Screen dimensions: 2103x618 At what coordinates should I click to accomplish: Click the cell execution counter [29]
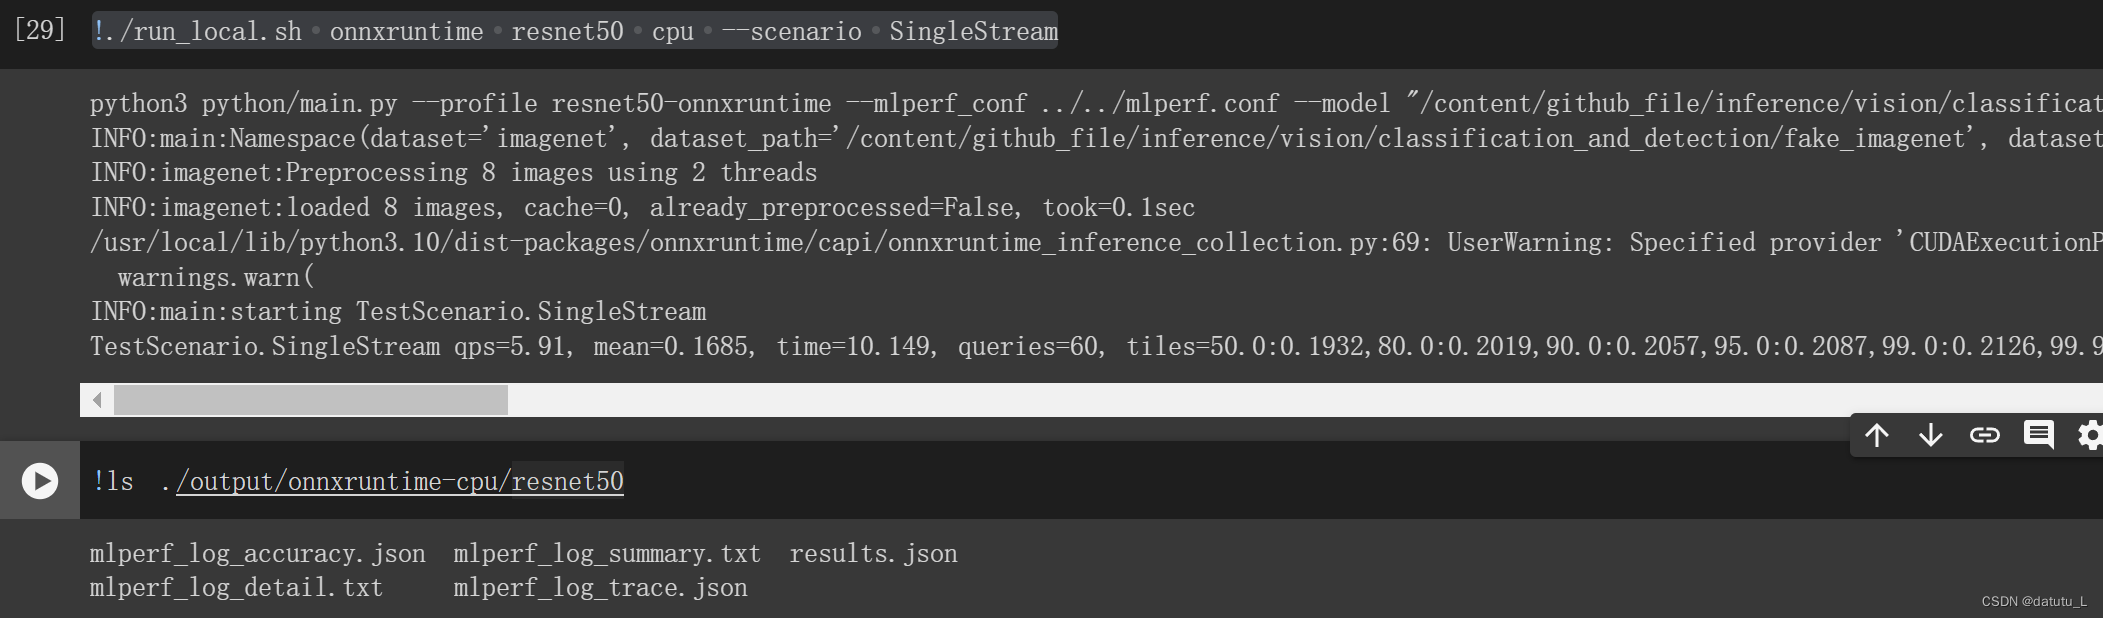[x=40, y=30]
